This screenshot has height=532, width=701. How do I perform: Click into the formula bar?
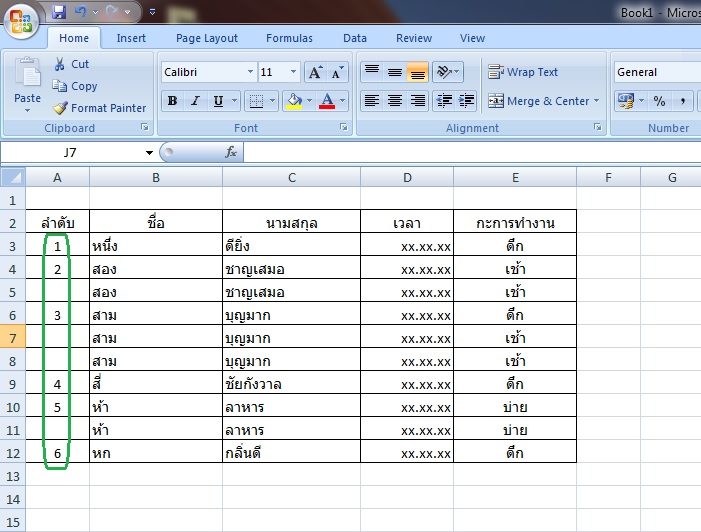(472, 152)
